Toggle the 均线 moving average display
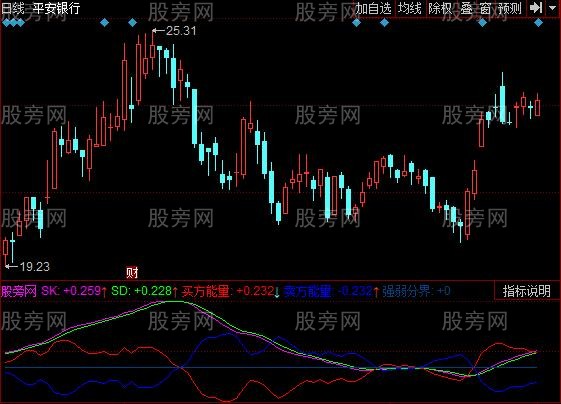The image size is (561, 404). (x=410, y=8)
